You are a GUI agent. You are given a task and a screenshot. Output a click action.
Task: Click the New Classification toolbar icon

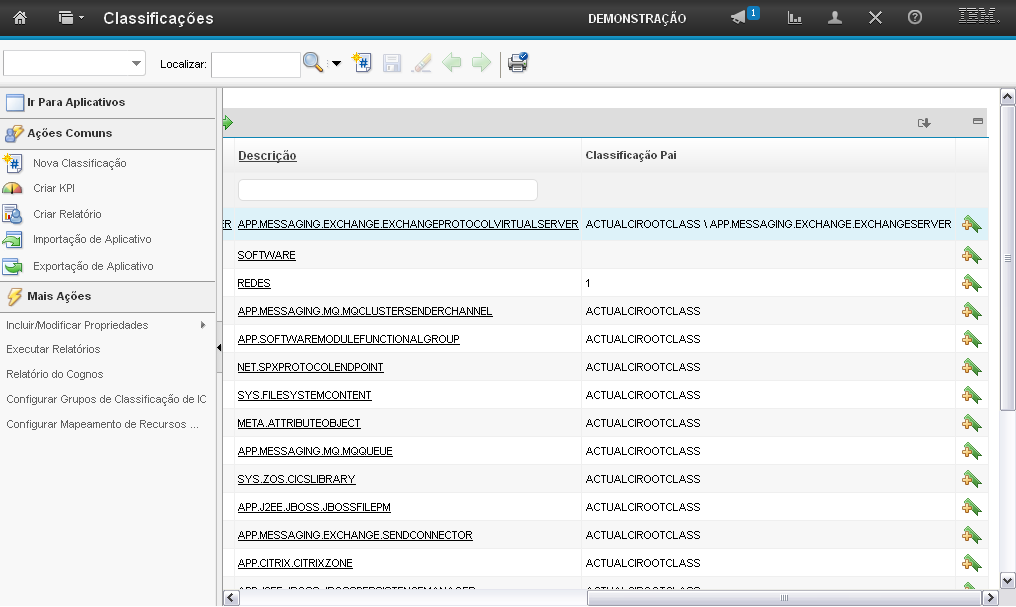[362, 63]
